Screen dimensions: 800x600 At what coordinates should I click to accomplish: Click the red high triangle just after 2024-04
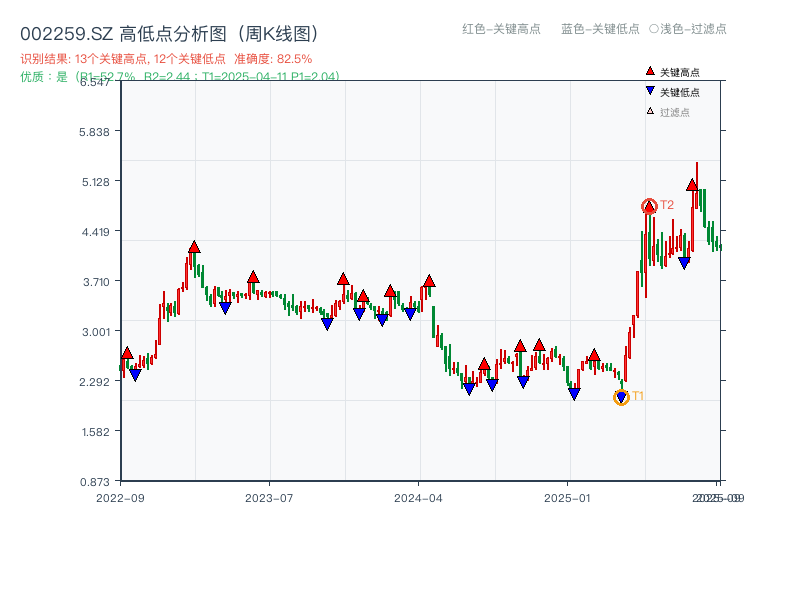tap(429, 281)
